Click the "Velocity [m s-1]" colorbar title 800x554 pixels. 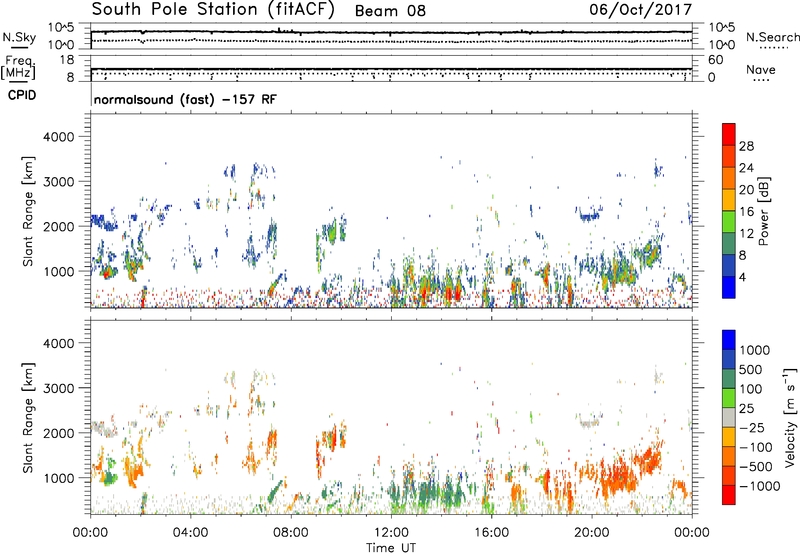(x=790, y=418)
